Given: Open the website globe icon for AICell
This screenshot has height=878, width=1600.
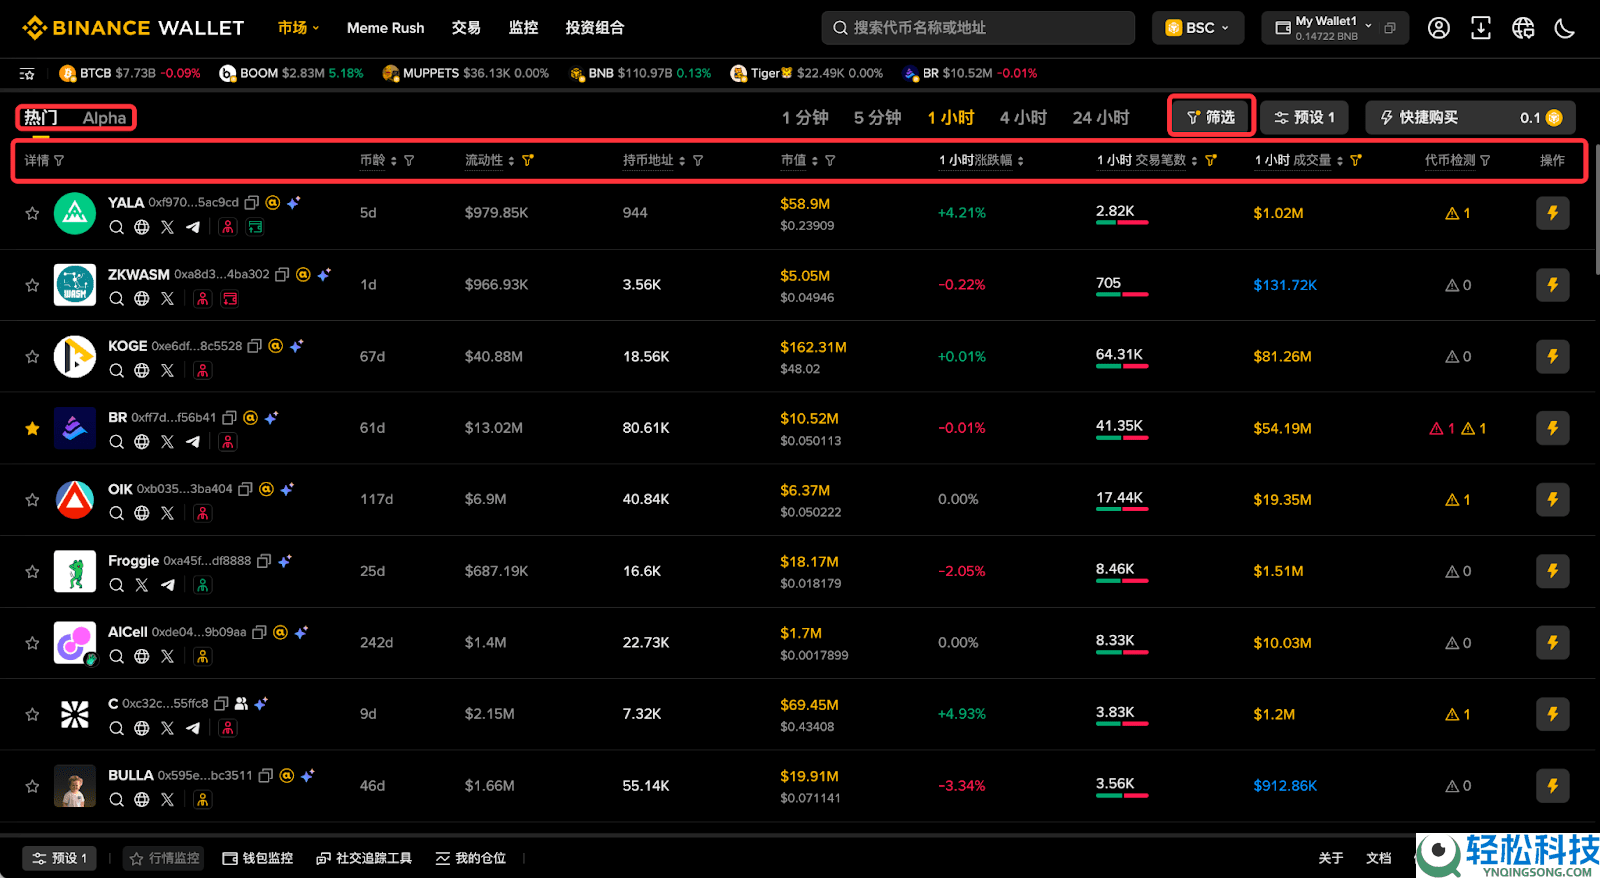Looking at the screenshot, I should pyautogui.click(x=142, y=657).
